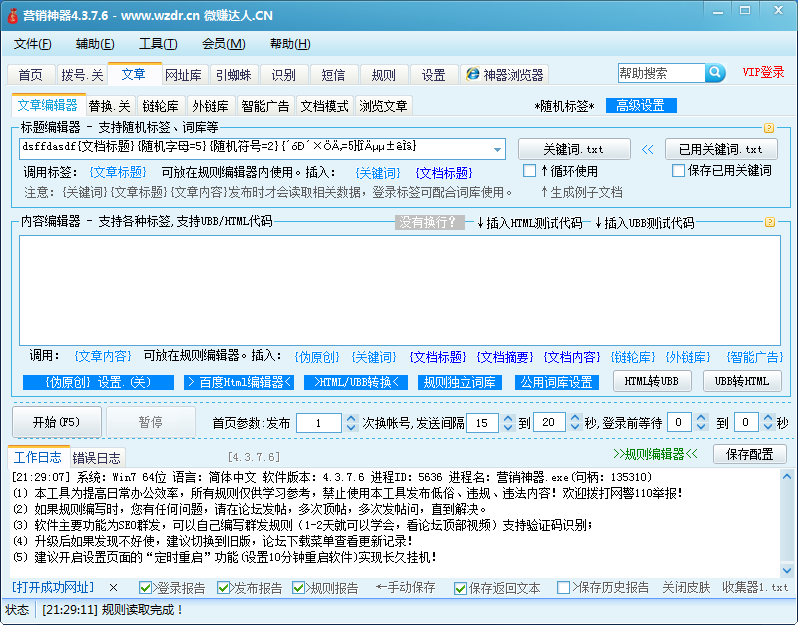Click the HTML转UBB button

651,381
